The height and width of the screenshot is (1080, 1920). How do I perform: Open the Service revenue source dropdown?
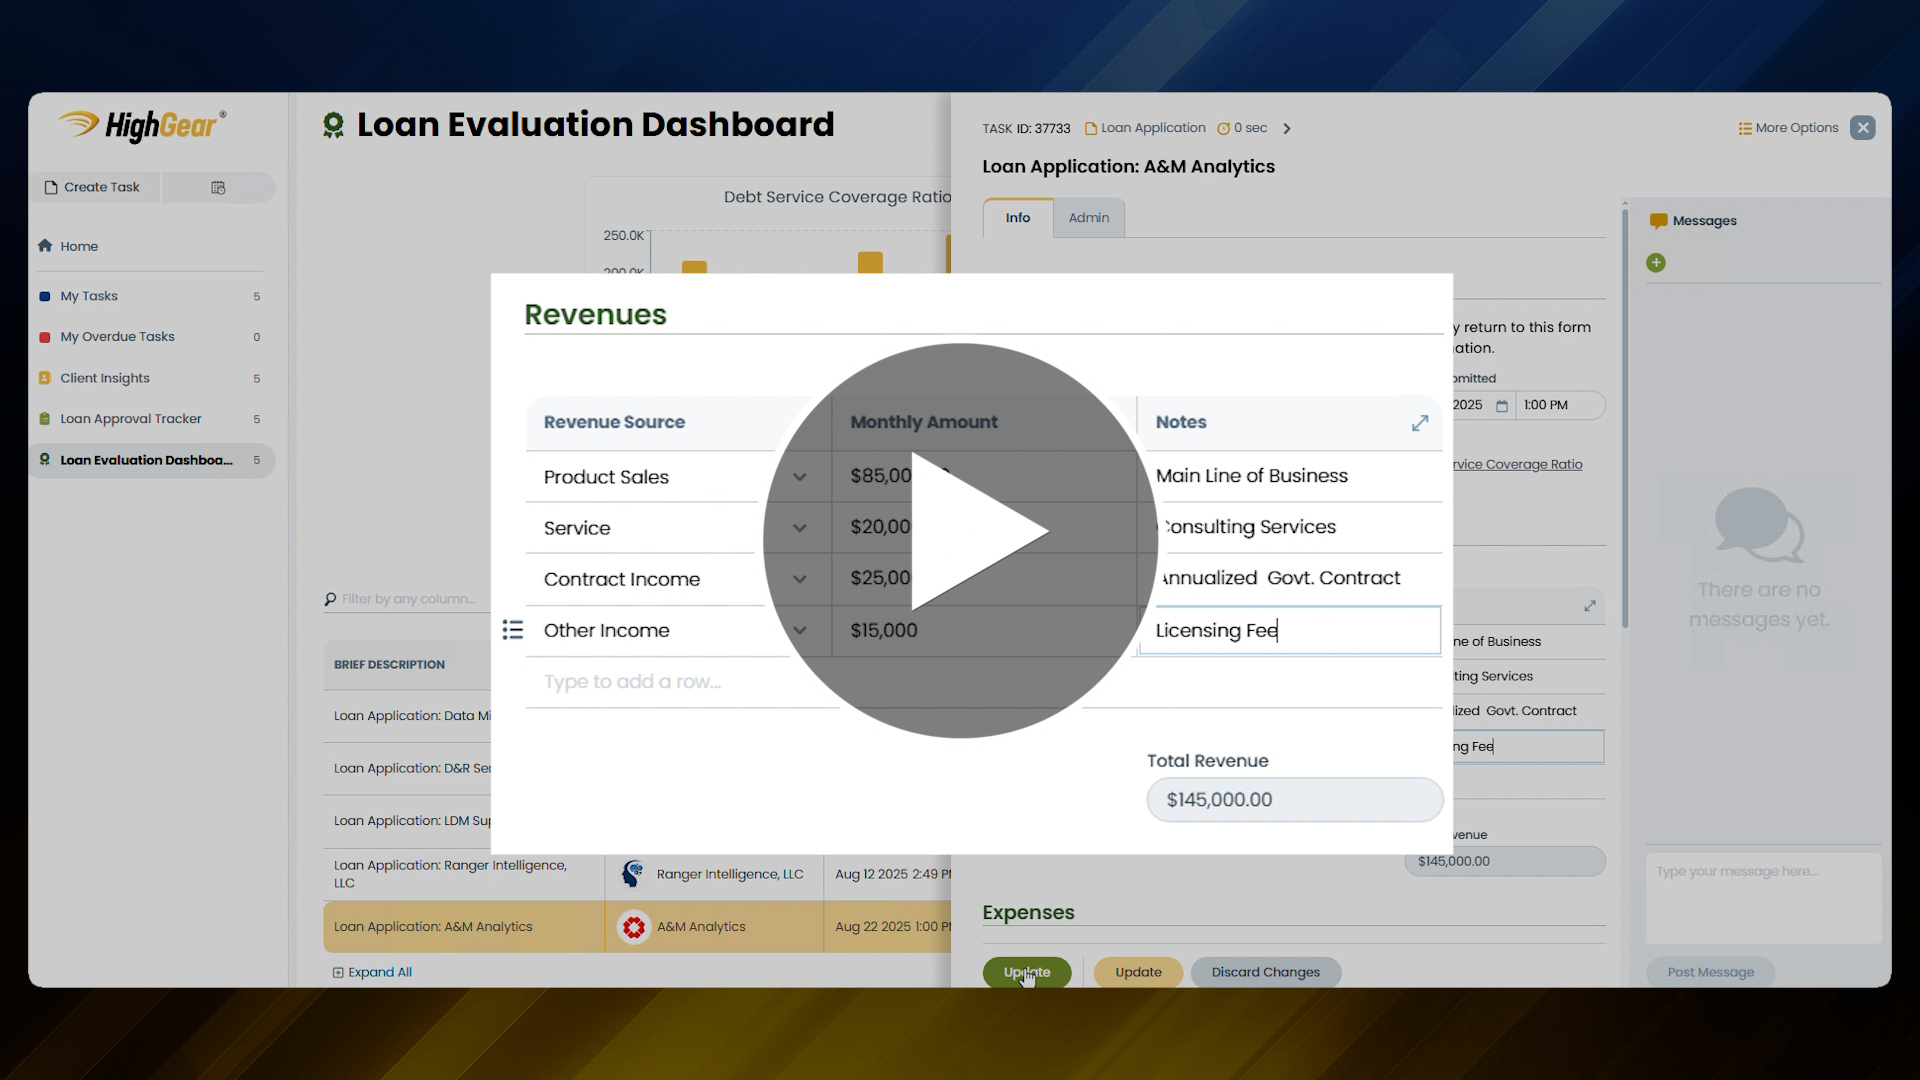pos(800,528)
